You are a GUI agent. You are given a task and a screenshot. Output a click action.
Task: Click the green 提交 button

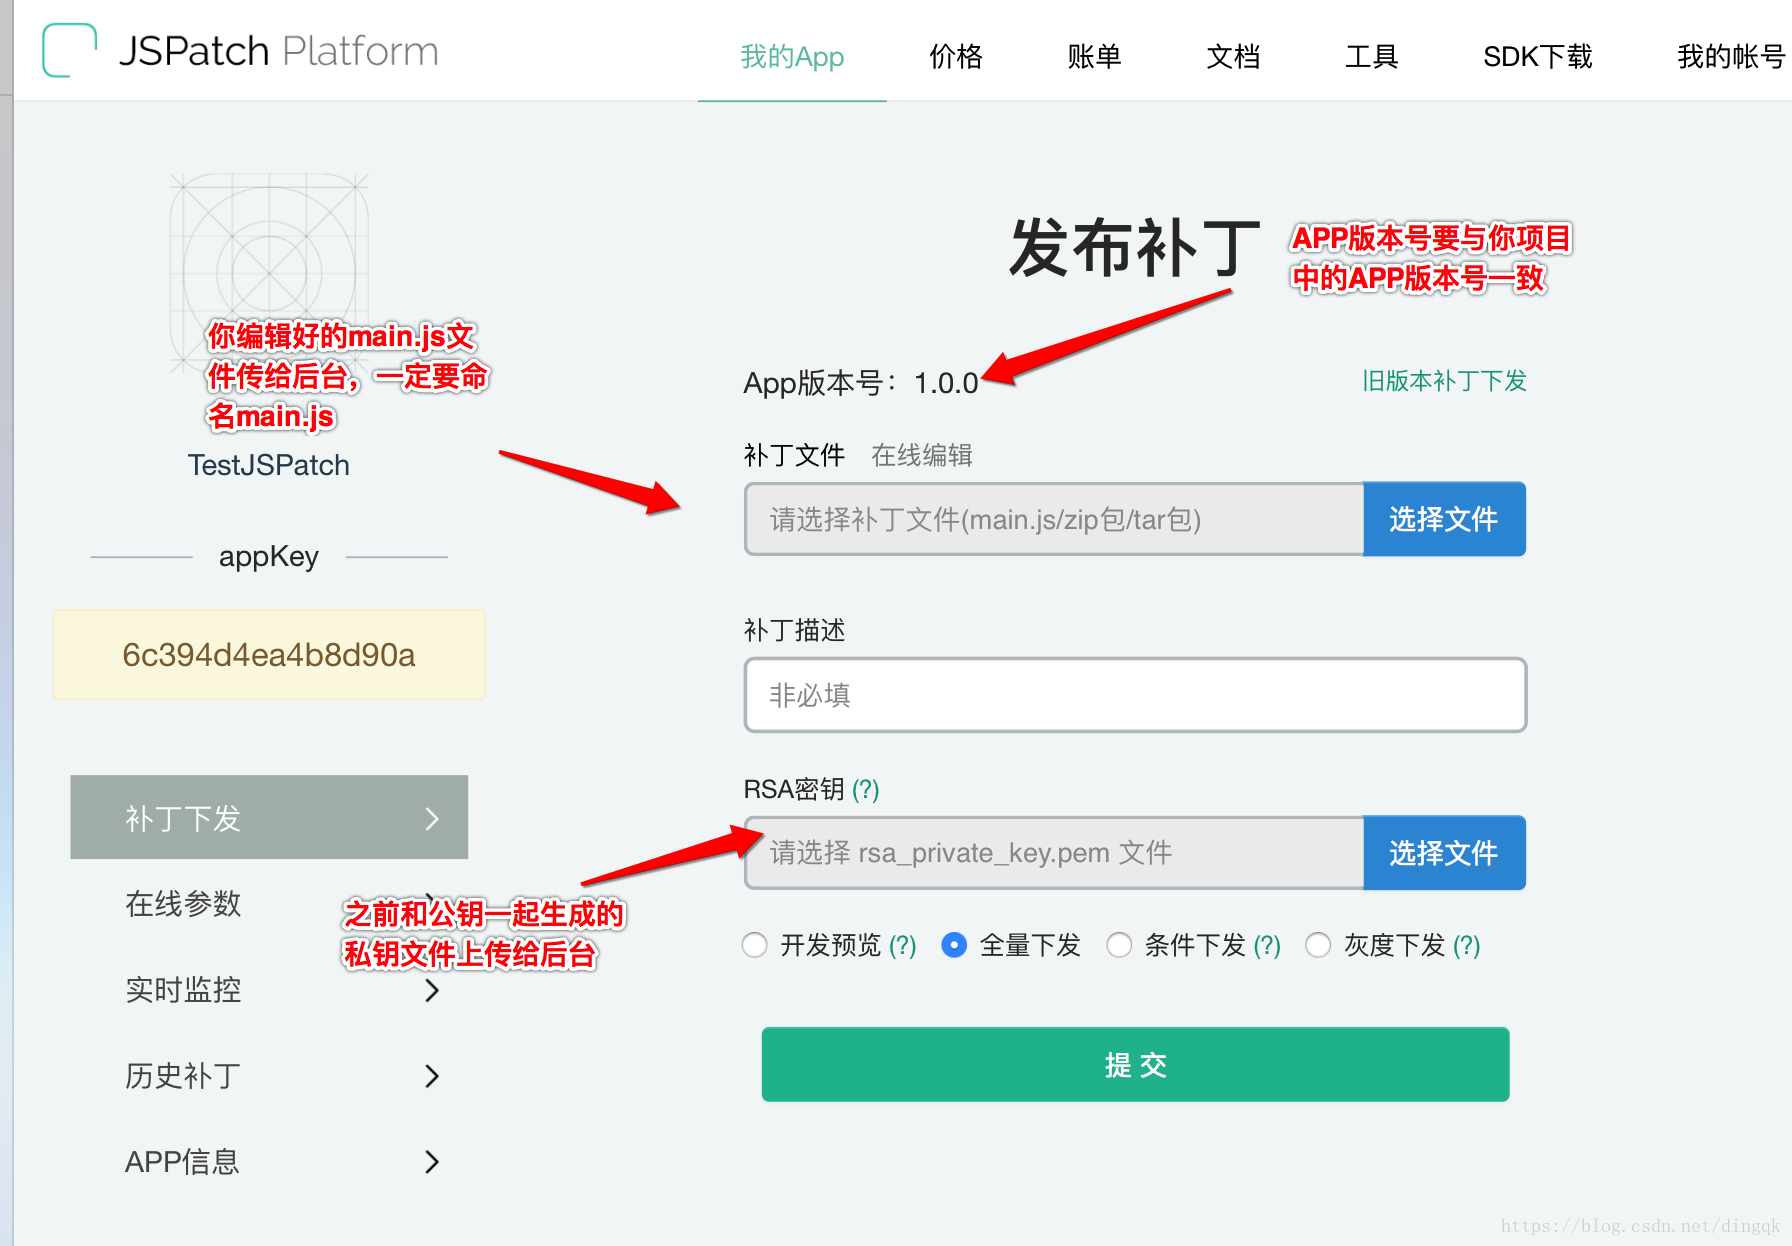pyautogui.click(x=1135, y=1065)
